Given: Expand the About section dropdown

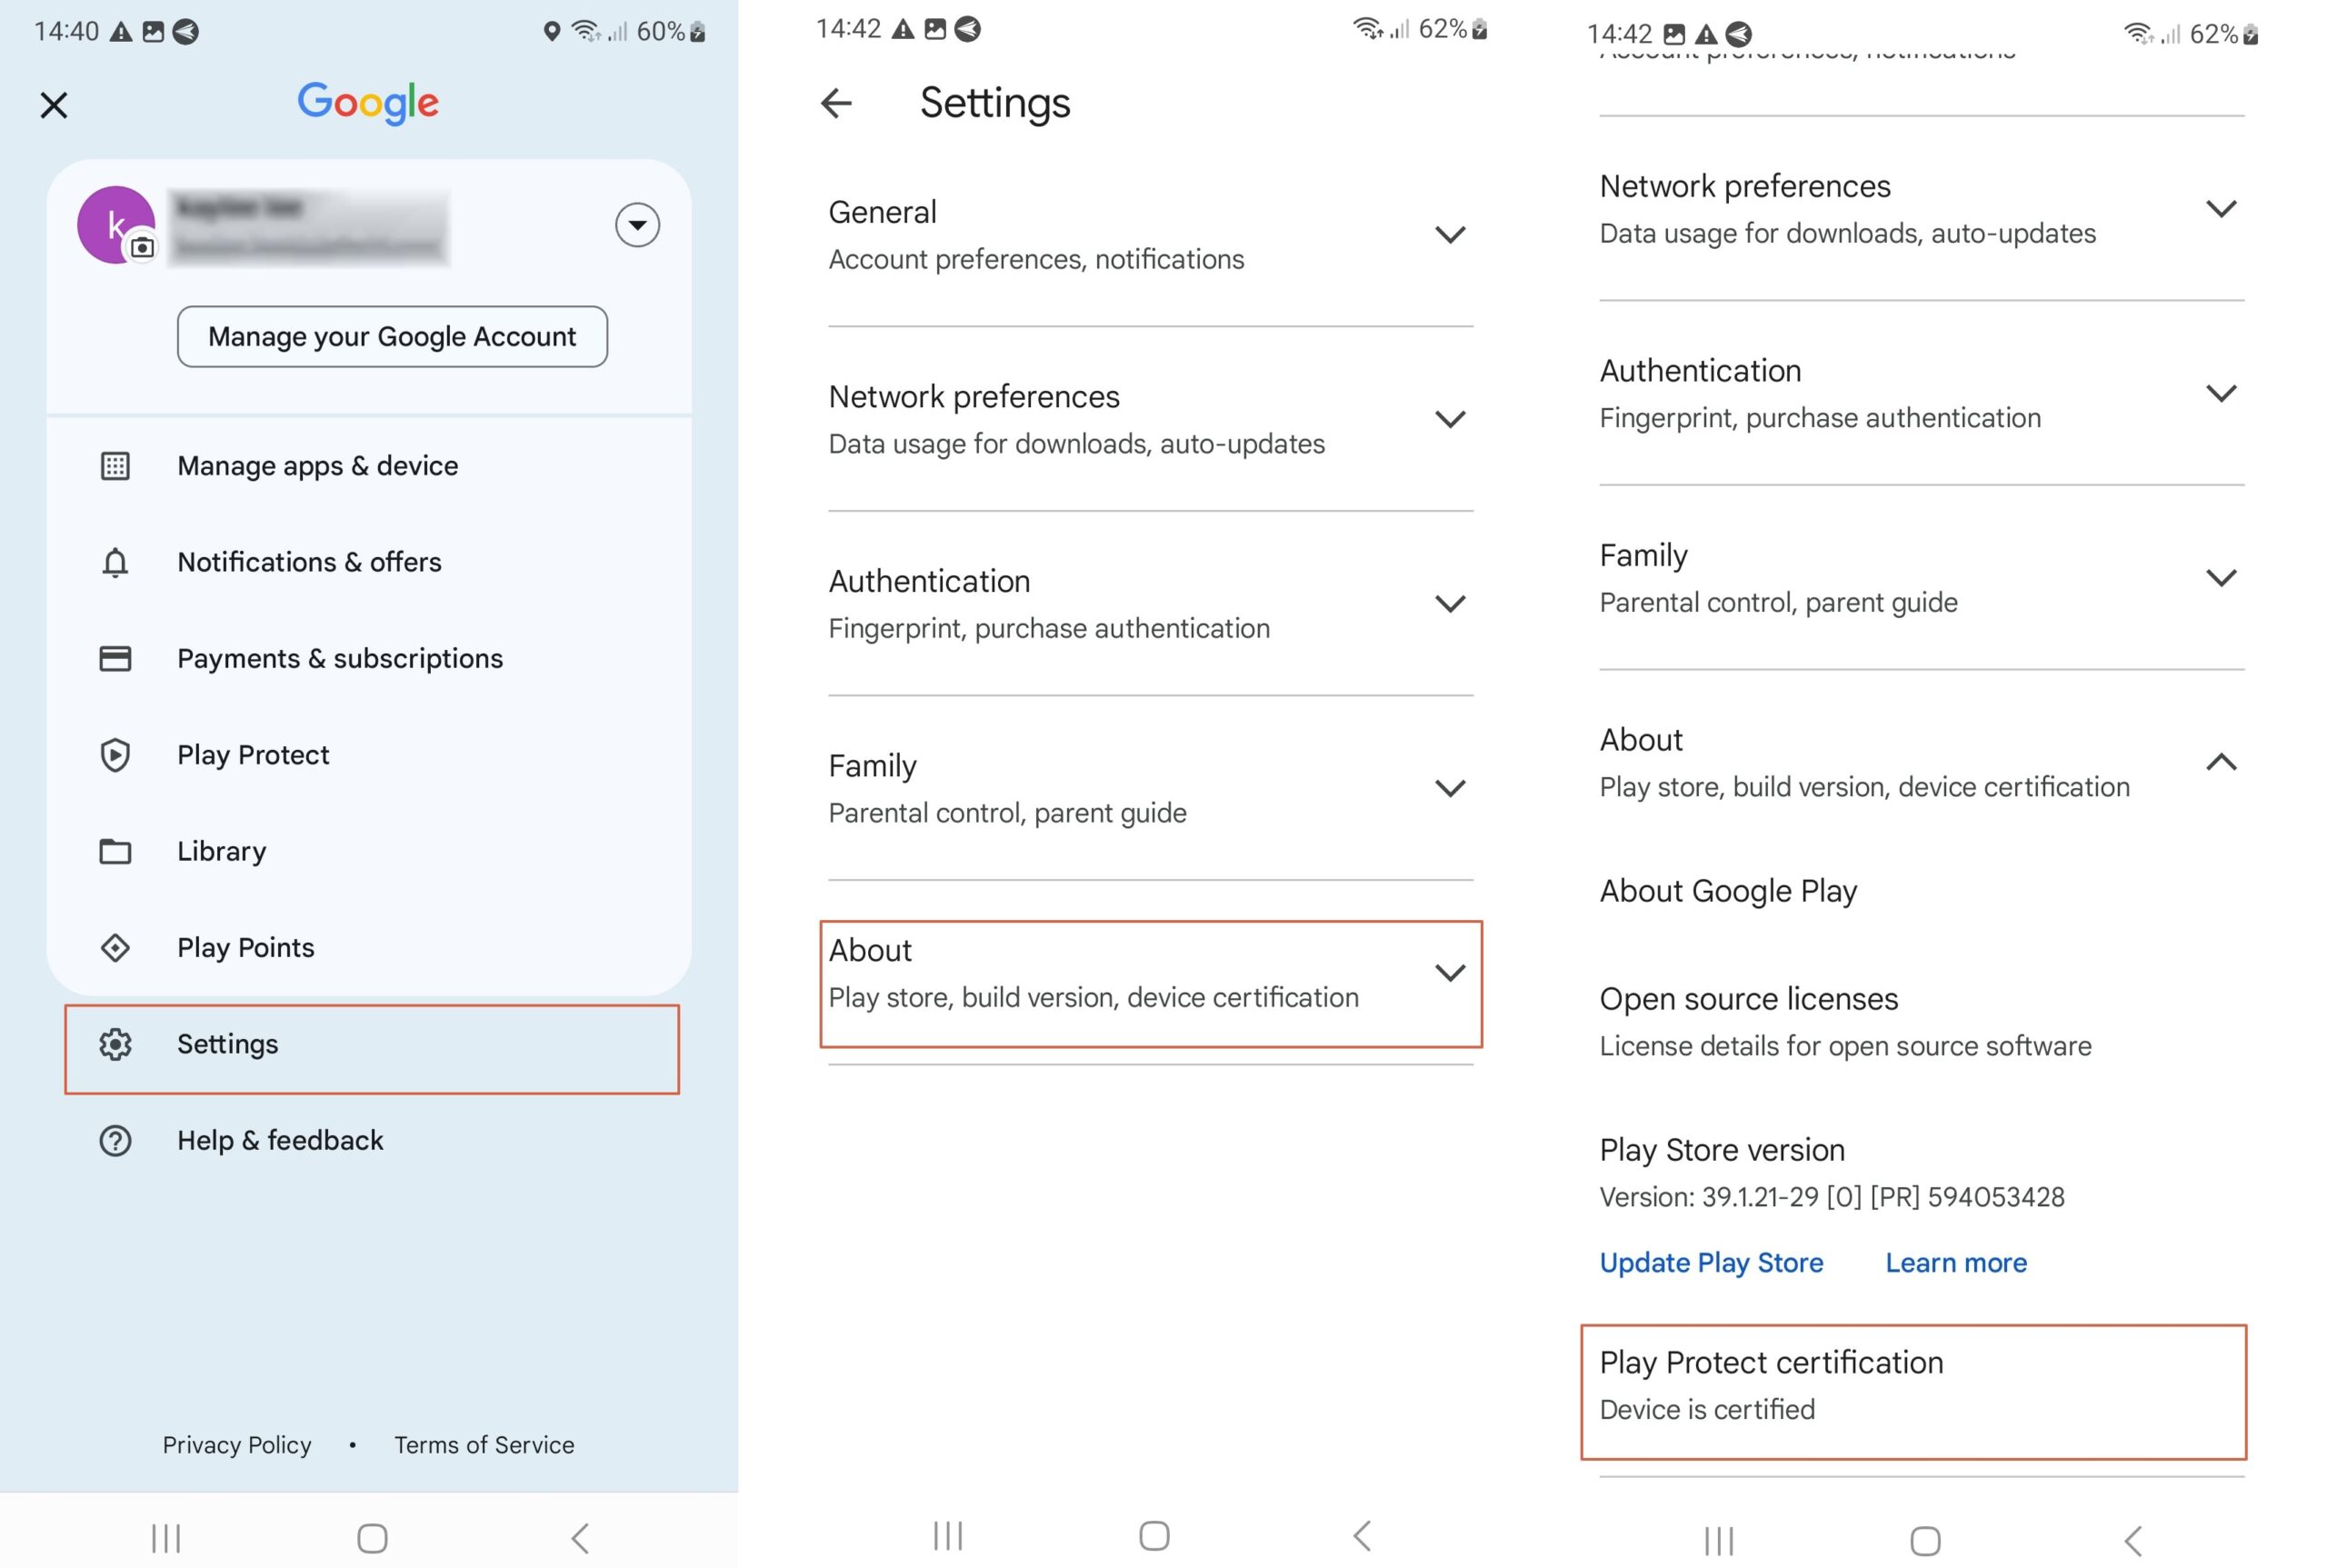Looking at the screenshot, I should coord(1449,974).
